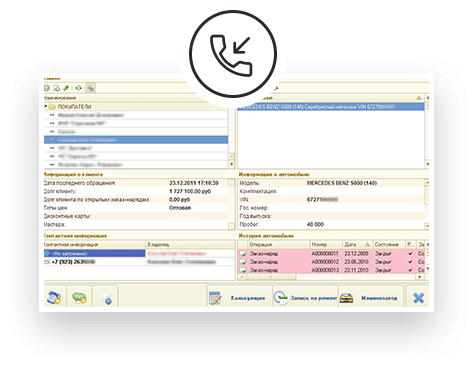Click the green refresh arrows icon
This screenshot has height=368, width=474.
point(79,88)
